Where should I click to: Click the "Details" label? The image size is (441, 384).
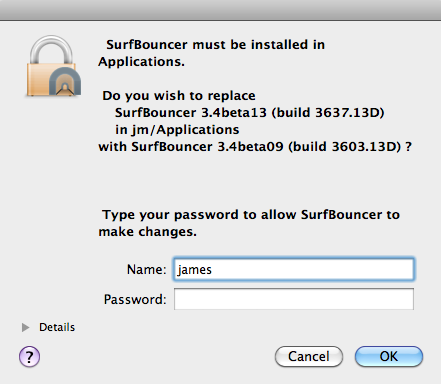pos(57,327)
